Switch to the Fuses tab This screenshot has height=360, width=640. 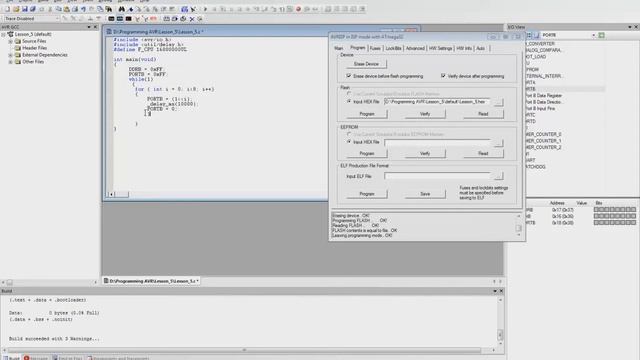point(375,48)
